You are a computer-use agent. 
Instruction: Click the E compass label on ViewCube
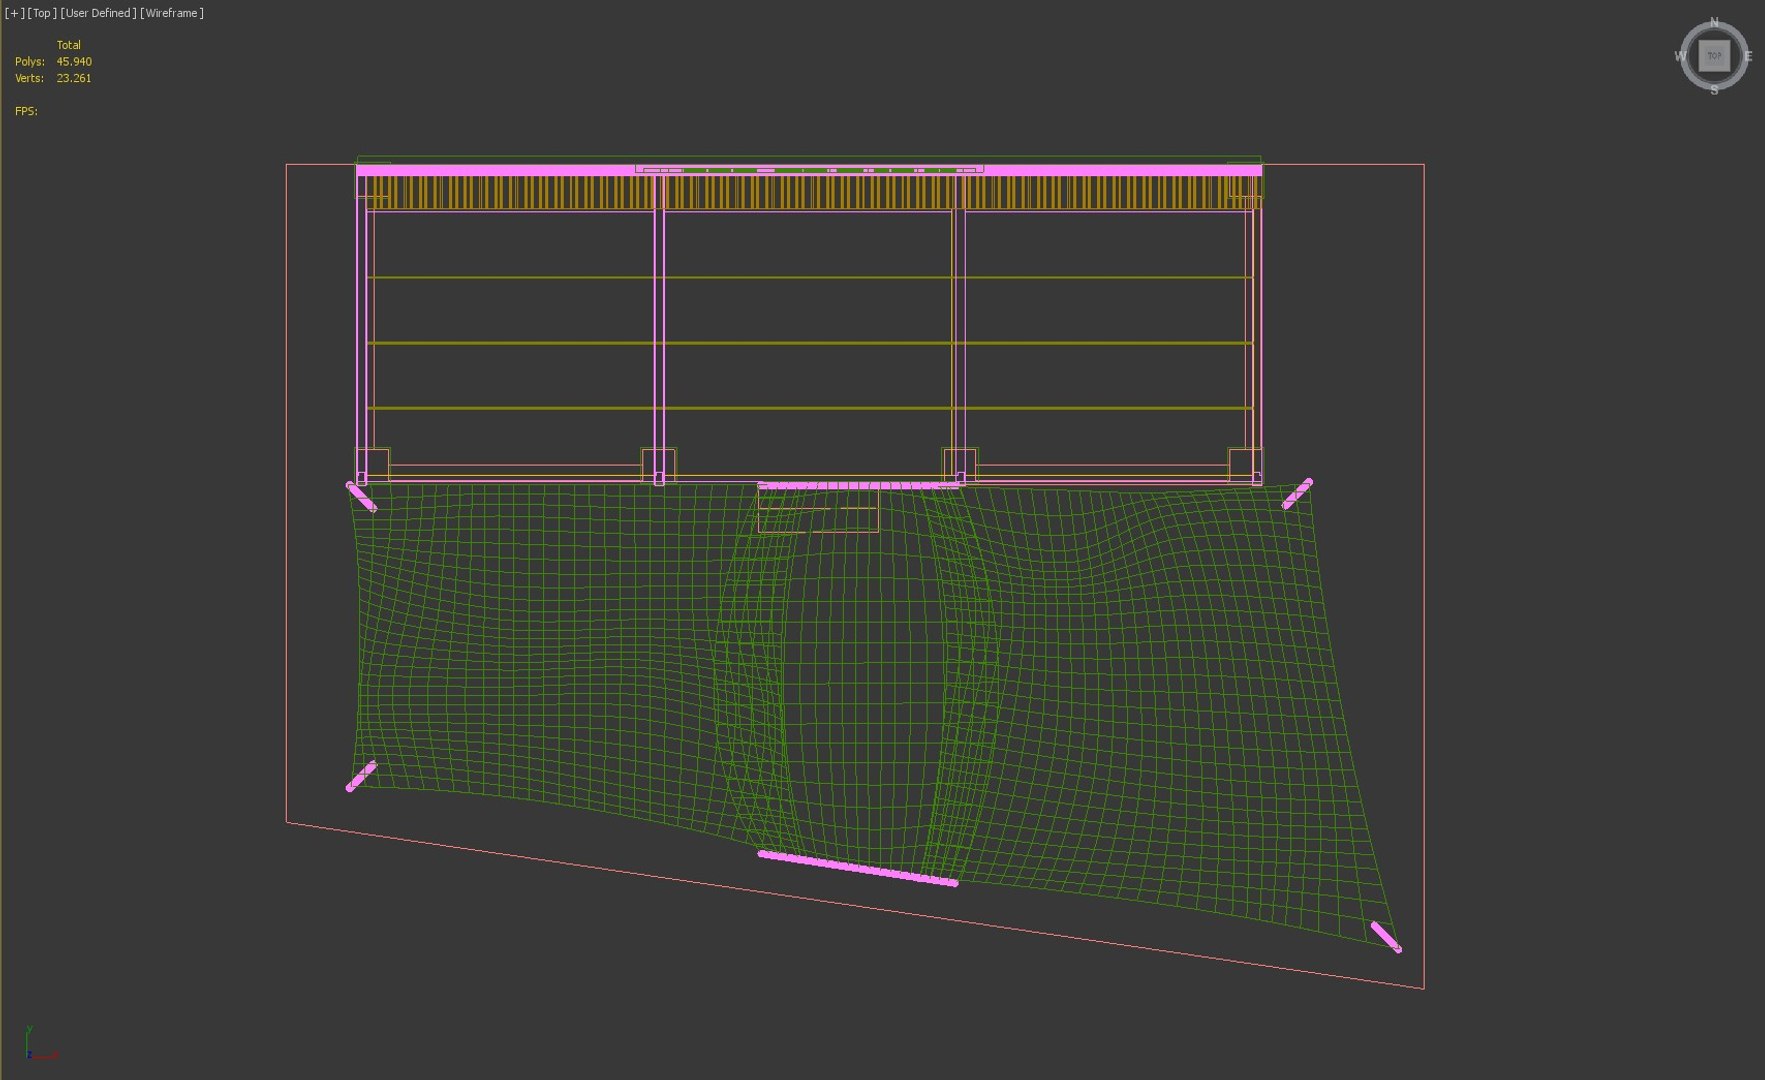coord(1748,56)
